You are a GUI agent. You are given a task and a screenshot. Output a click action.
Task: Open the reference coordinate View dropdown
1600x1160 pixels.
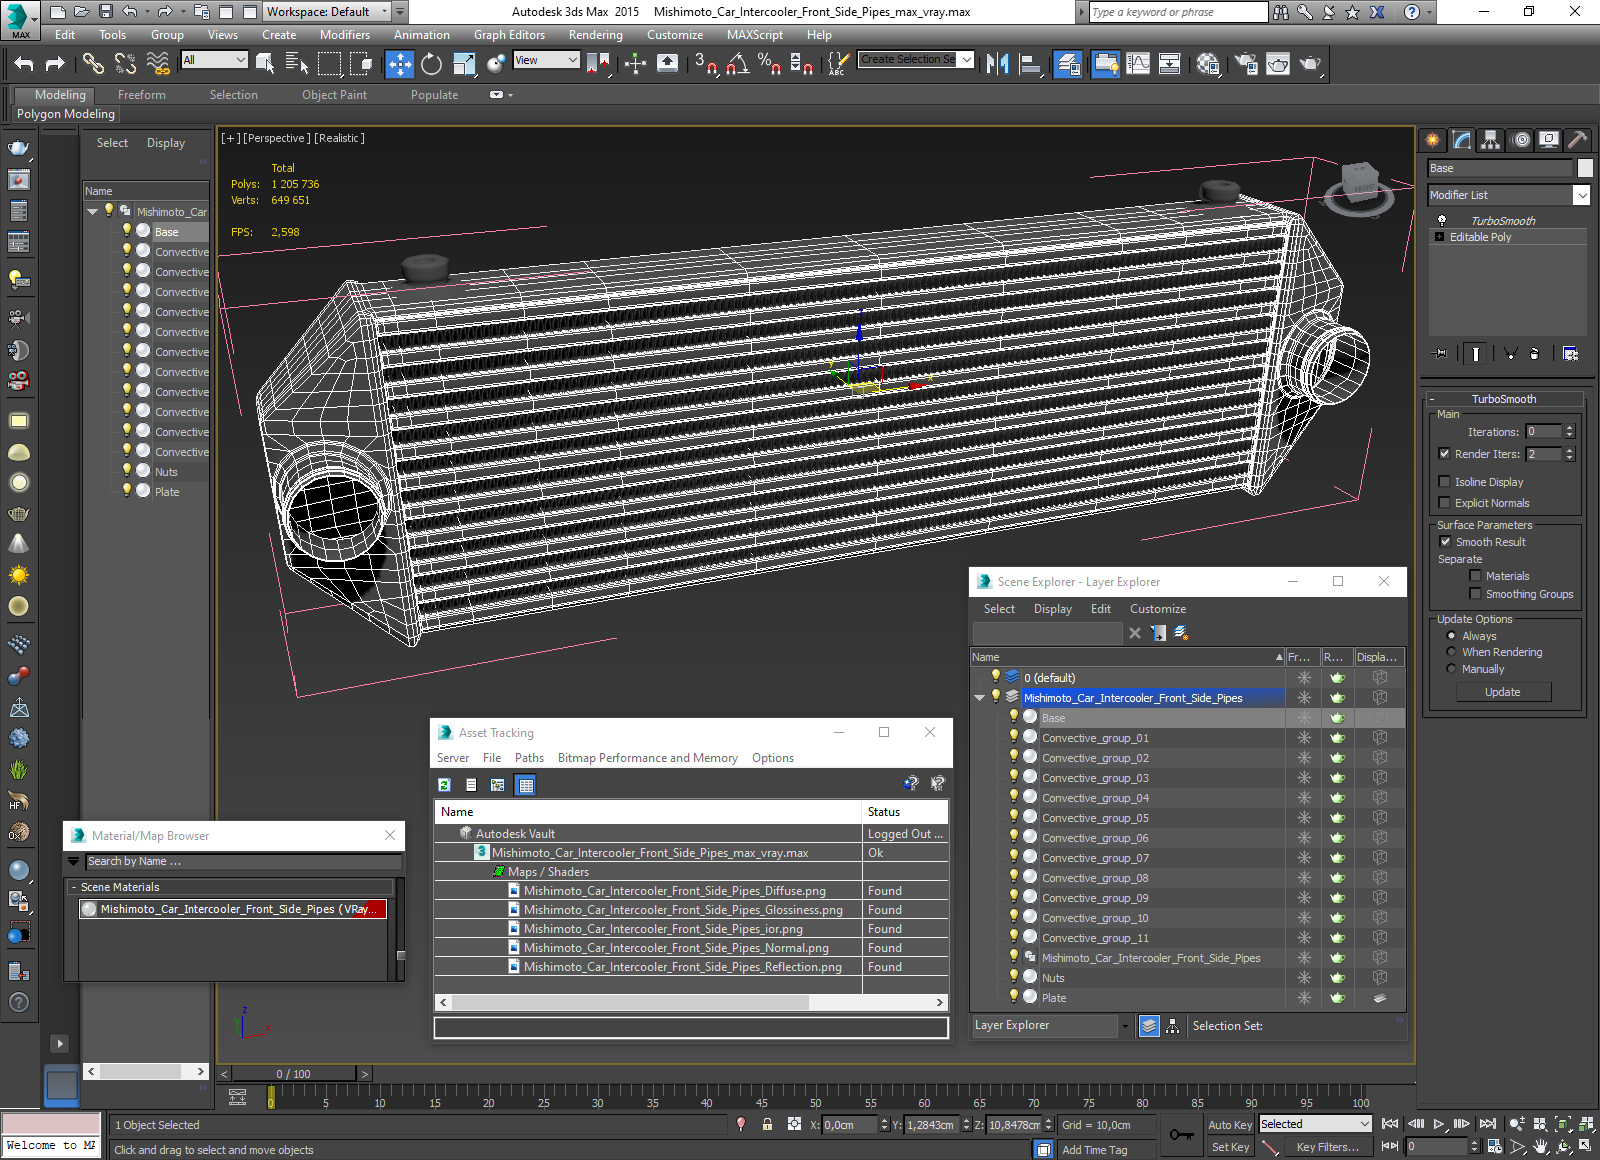[546, 60]
